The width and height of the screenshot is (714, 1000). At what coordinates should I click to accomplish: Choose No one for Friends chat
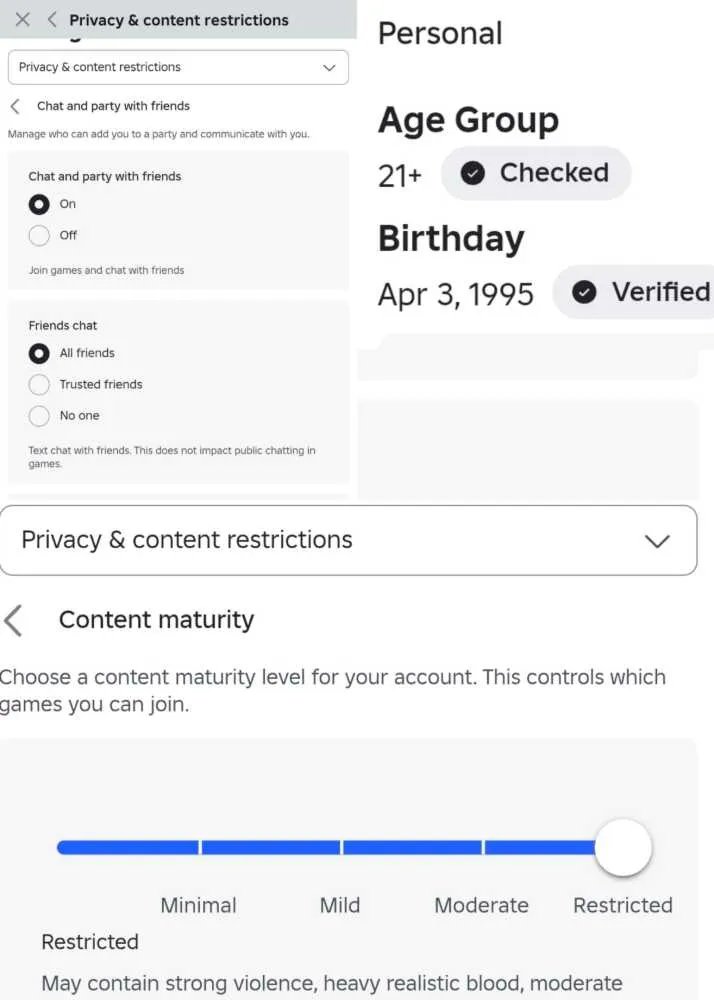pos(39,416)
